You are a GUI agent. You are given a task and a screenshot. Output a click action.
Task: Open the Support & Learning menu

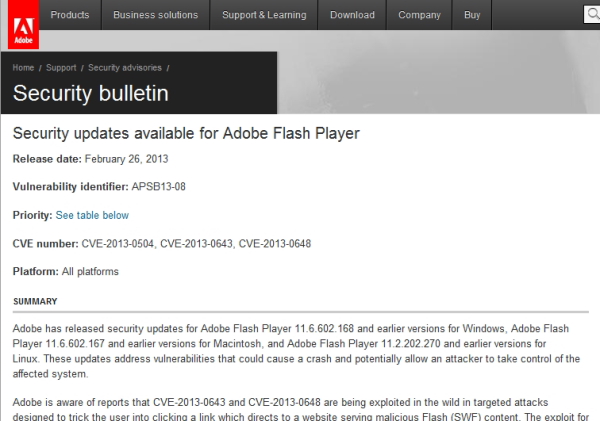[265, 16]
